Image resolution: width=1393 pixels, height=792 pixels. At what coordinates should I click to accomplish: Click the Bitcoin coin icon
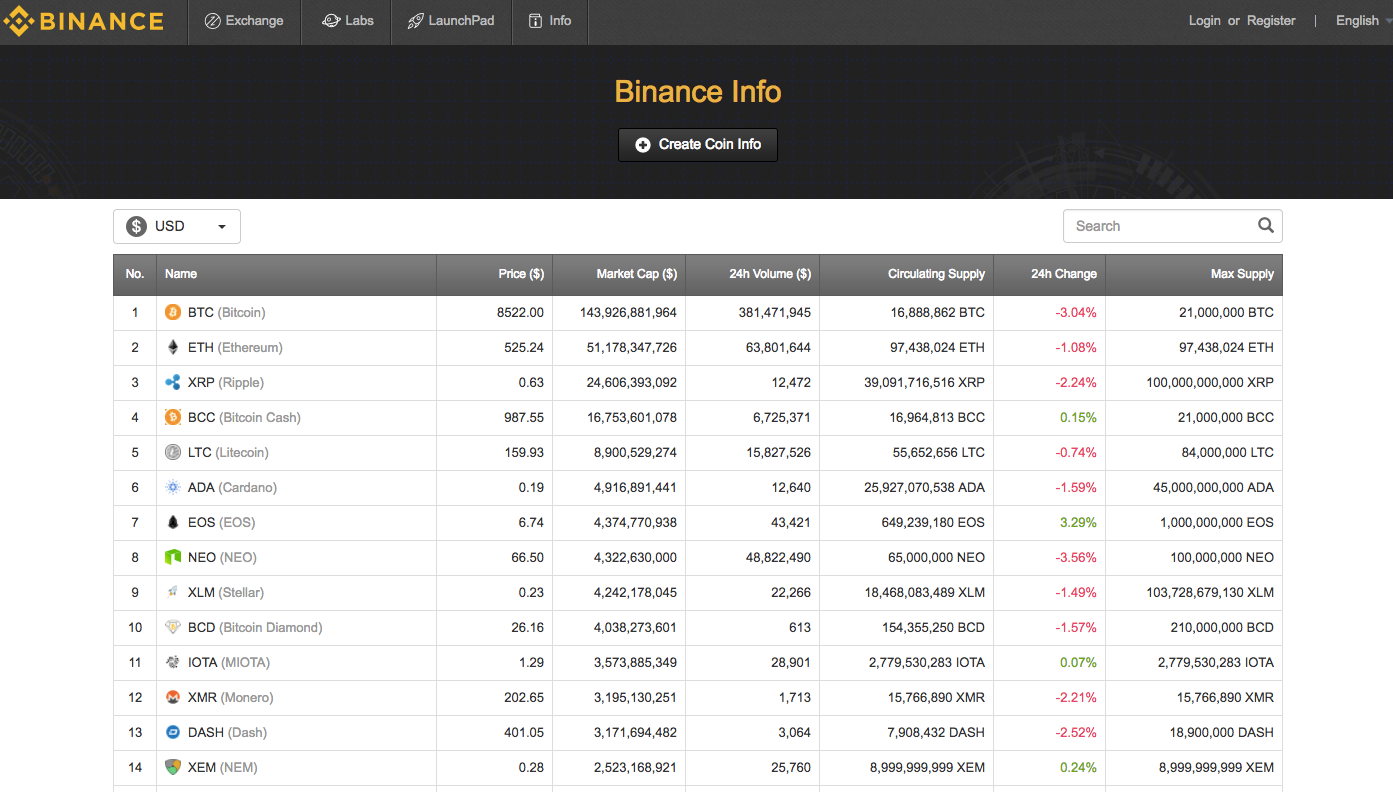click(x=173, y=313)
